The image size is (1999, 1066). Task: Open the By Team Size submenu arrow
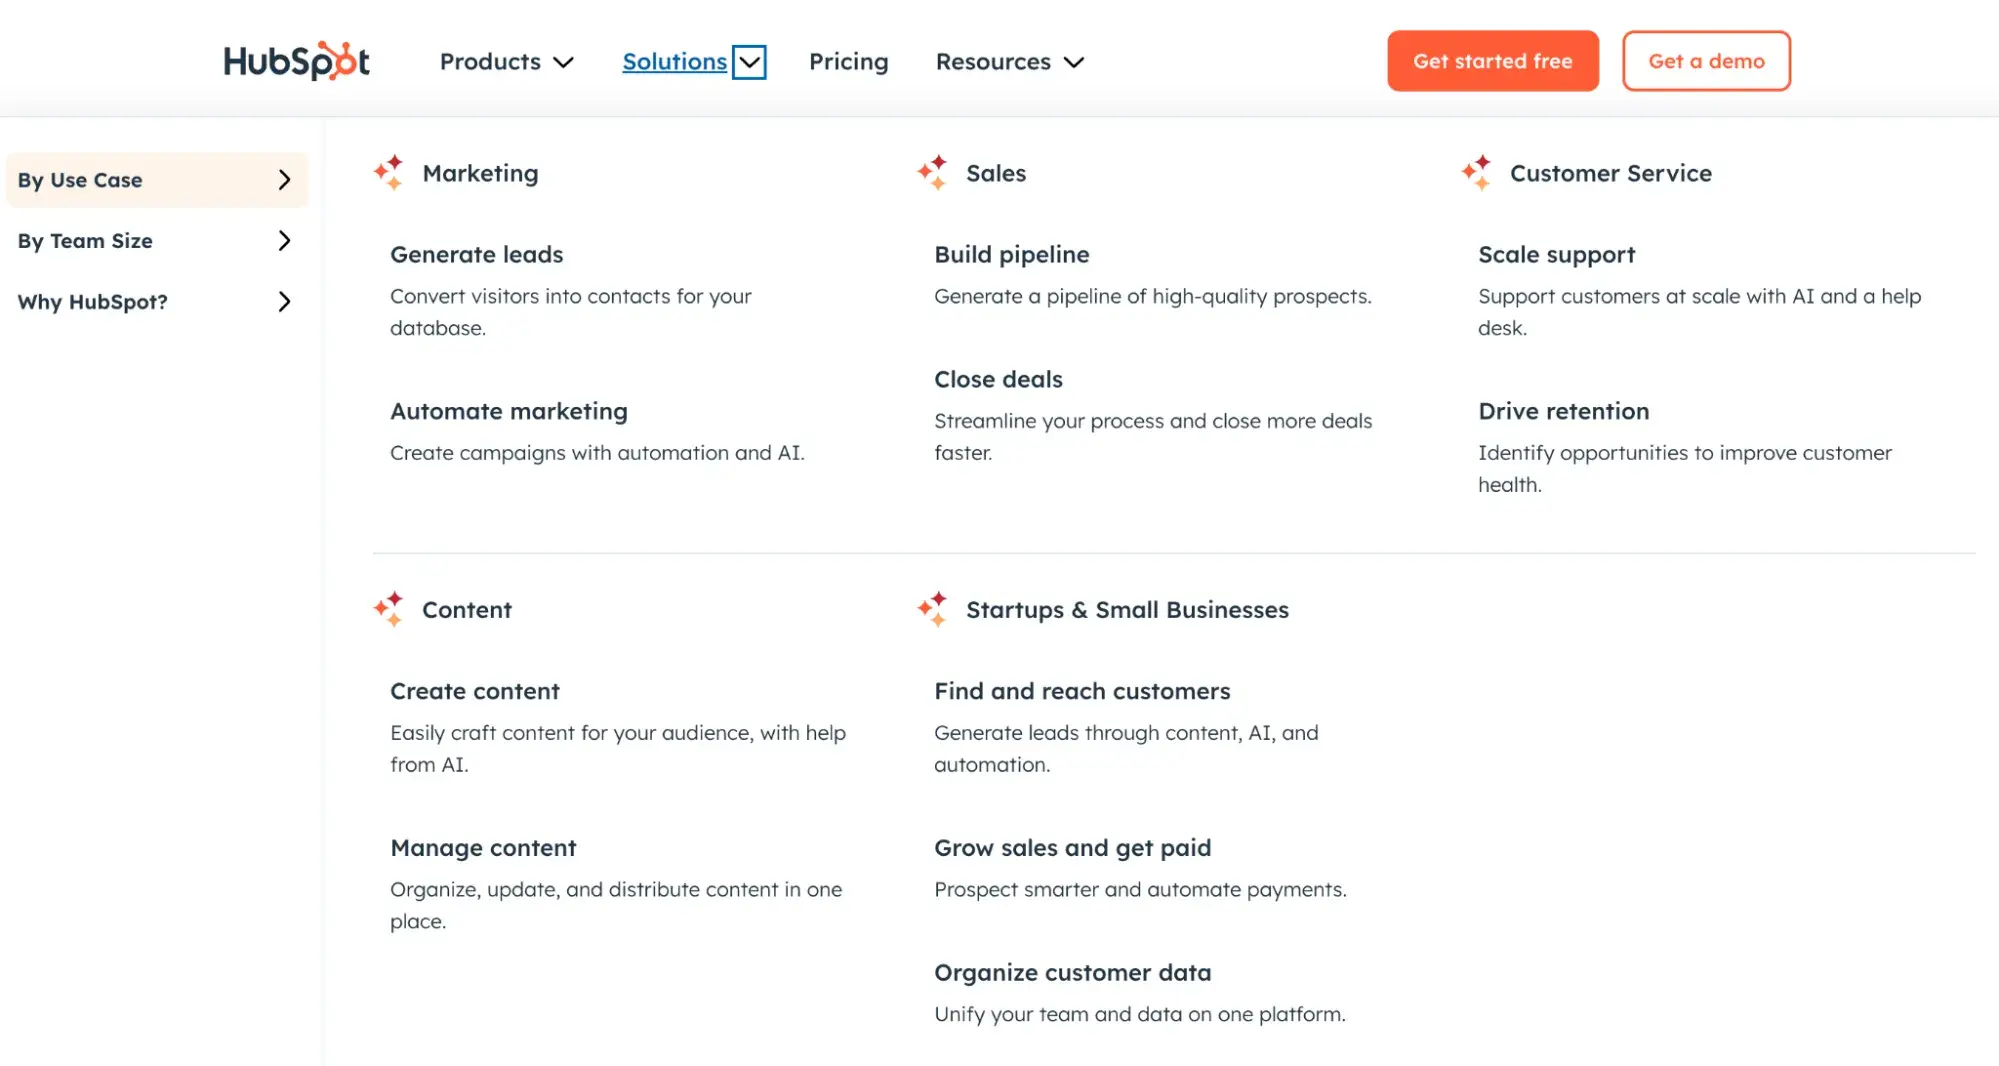[x=284, y=241]
